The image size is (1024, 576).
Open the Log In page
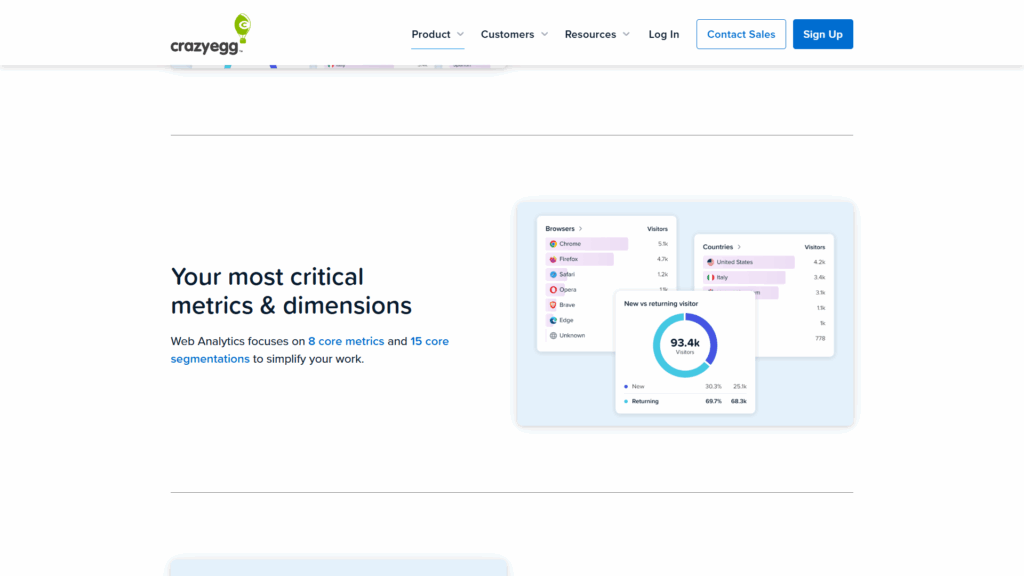[x=663, y=34]
